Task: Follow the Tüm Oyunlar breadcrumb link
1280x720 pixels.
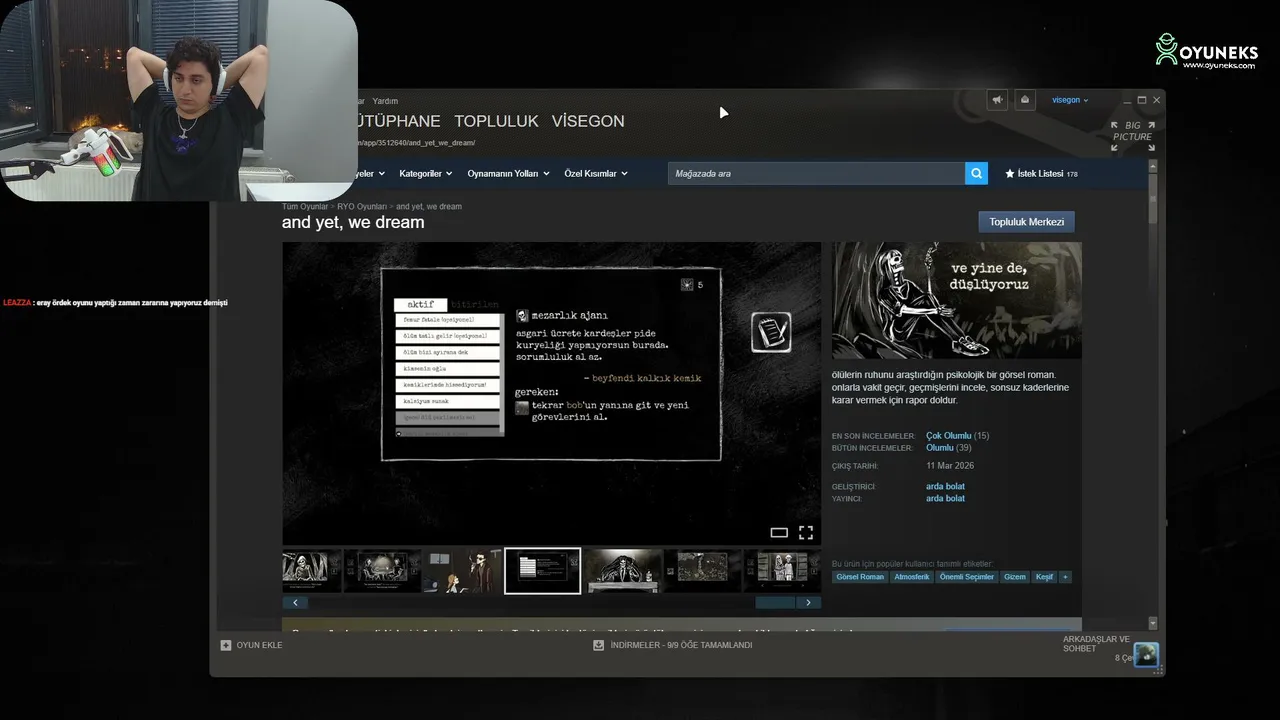Action: [305, 207]
